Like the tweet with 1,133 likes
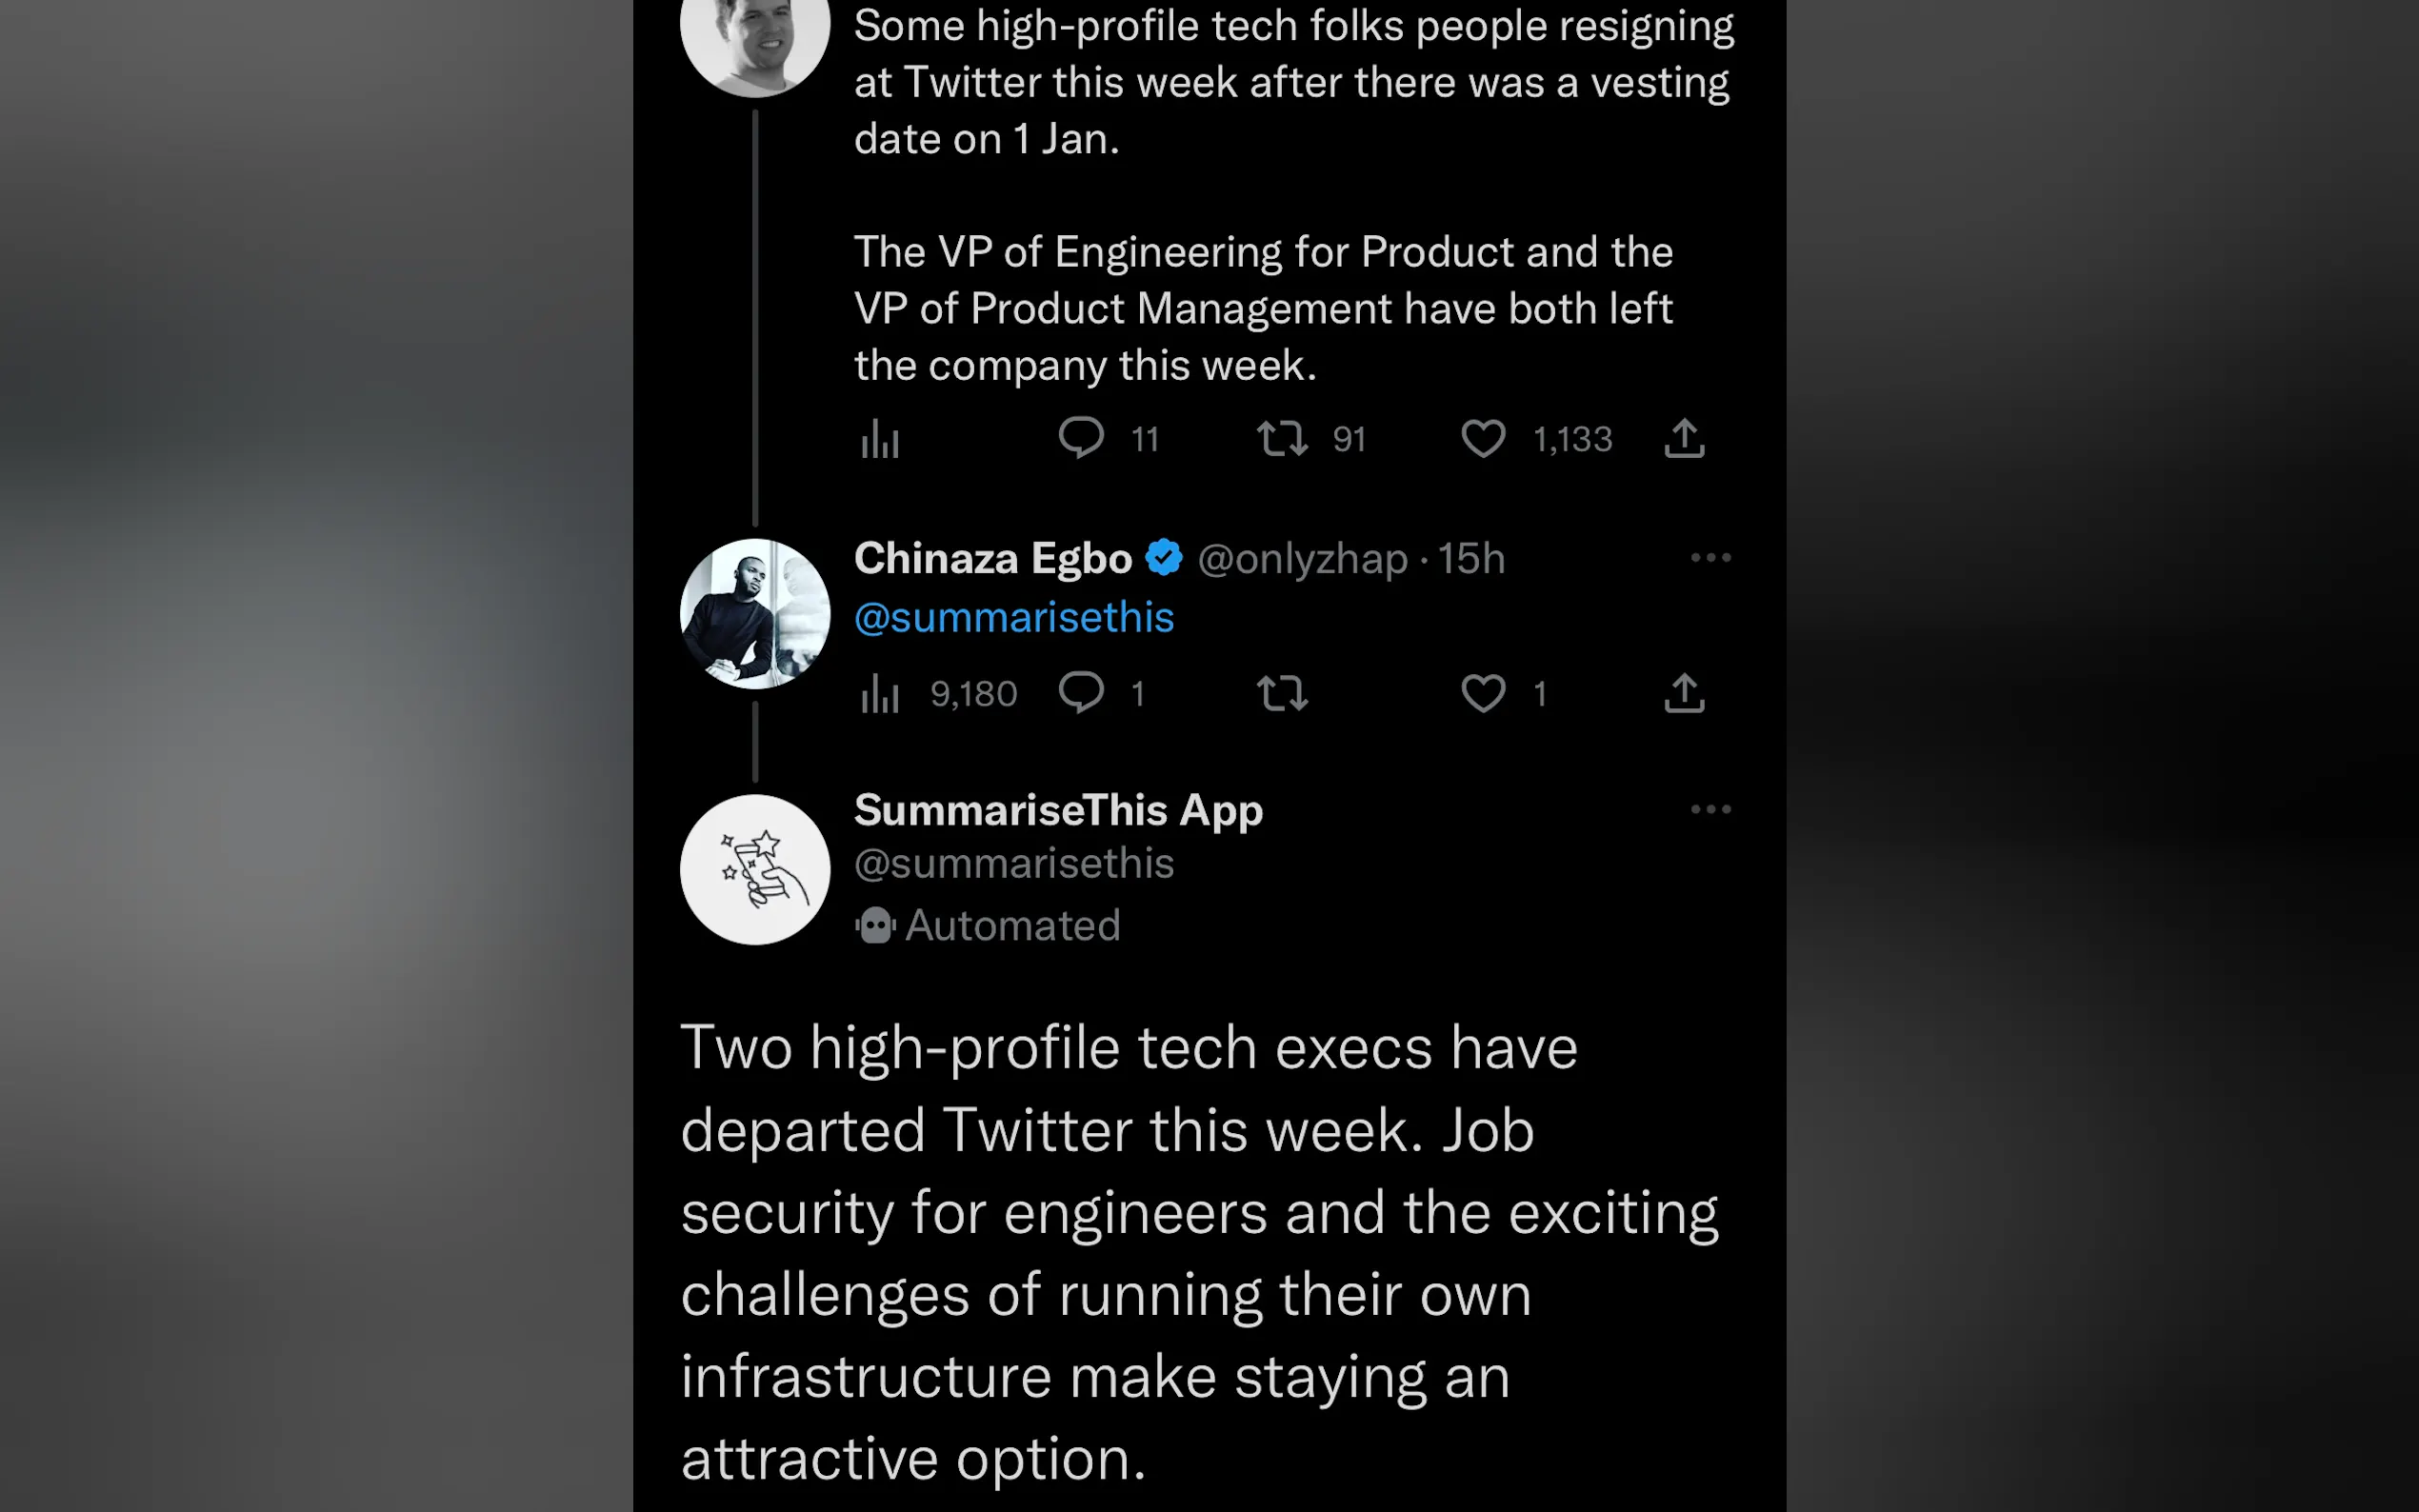Image resolution: width=2419 pixels, height=1512 pixels. (1483, 438)
